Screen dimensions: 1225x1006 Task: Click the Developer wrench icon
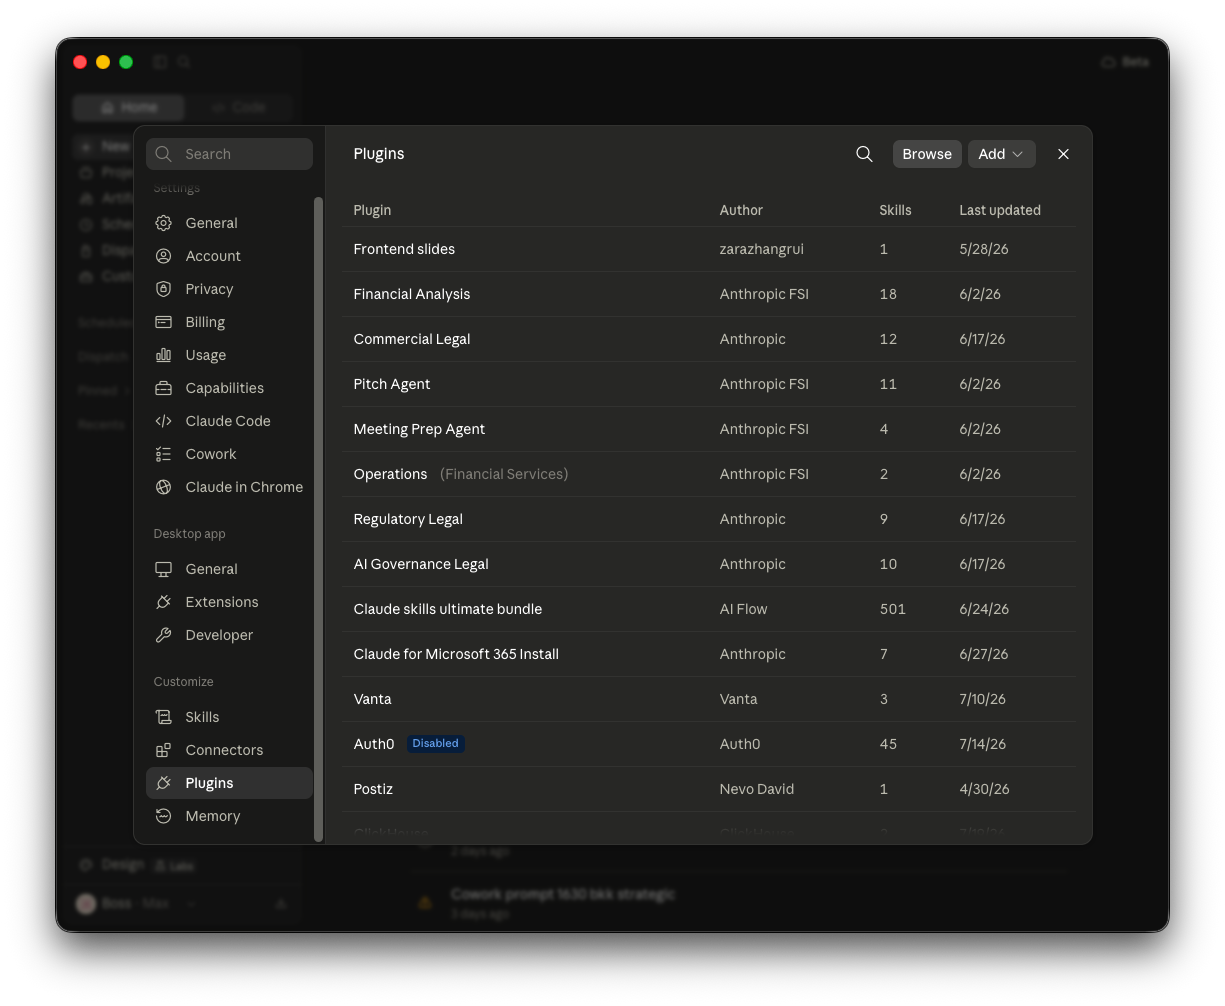164,635
